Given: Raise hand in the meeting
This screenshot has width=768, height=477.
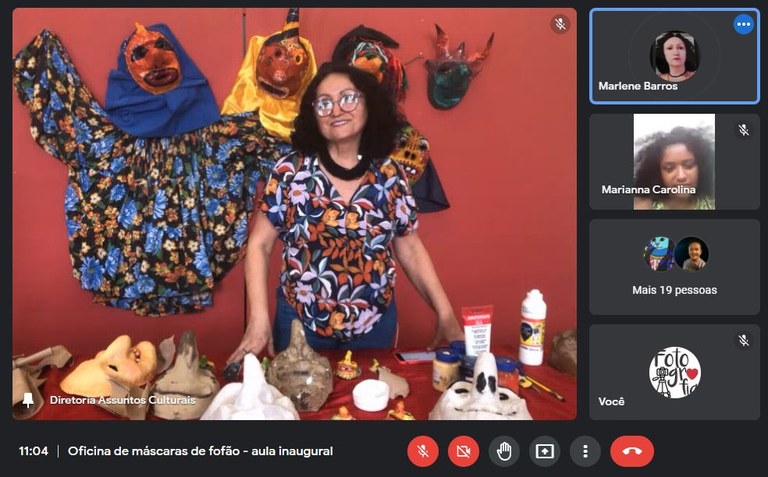Looking at the screenshot, I should [504, 451].
